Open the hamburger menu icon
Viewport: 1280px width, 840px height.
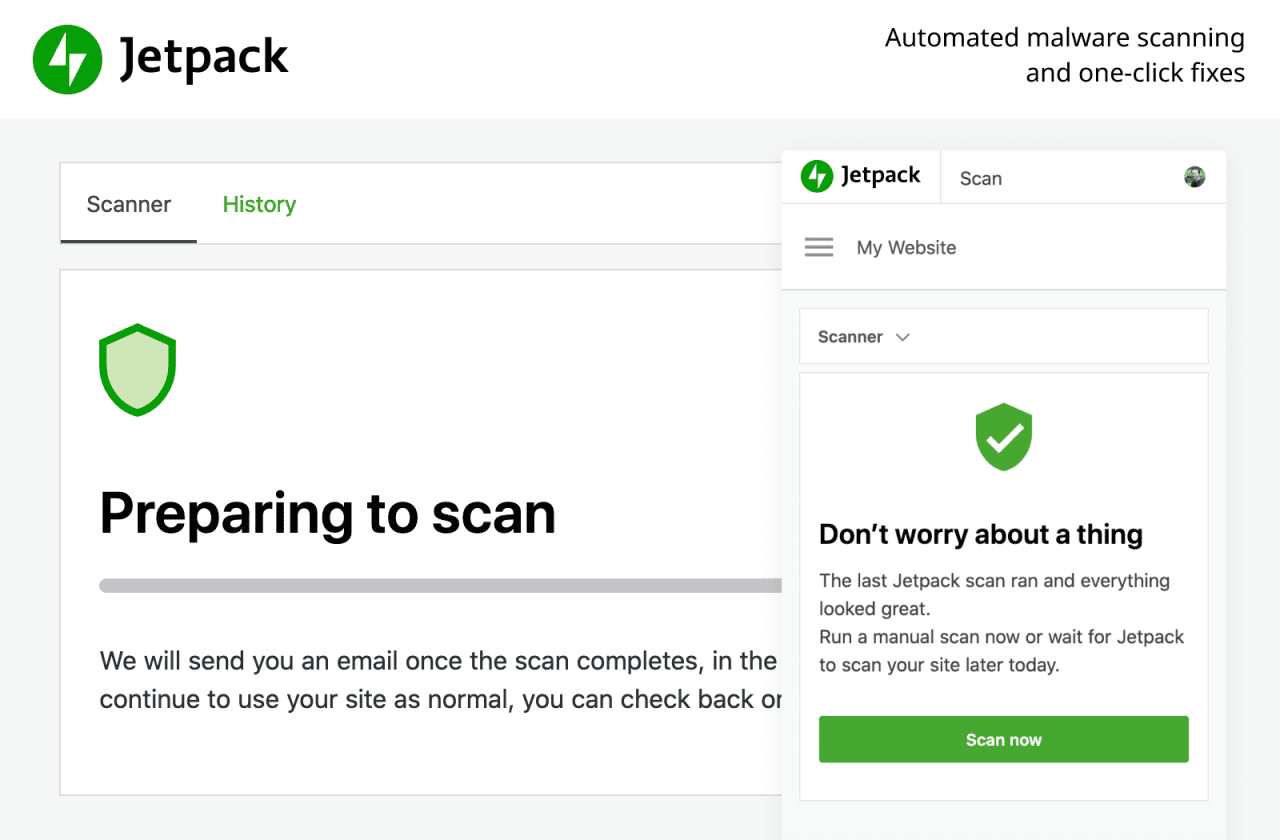[x=819, y=247]
